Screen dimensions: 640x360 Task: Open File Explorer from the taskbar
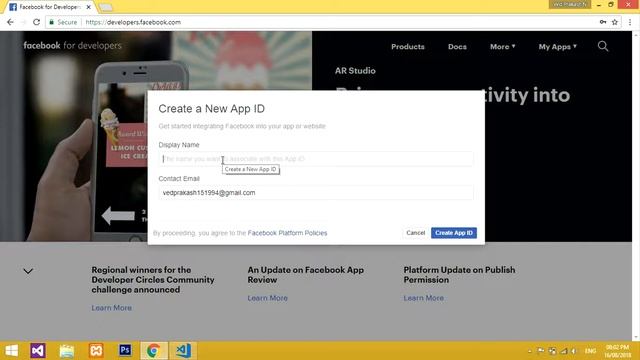[67, 351]
